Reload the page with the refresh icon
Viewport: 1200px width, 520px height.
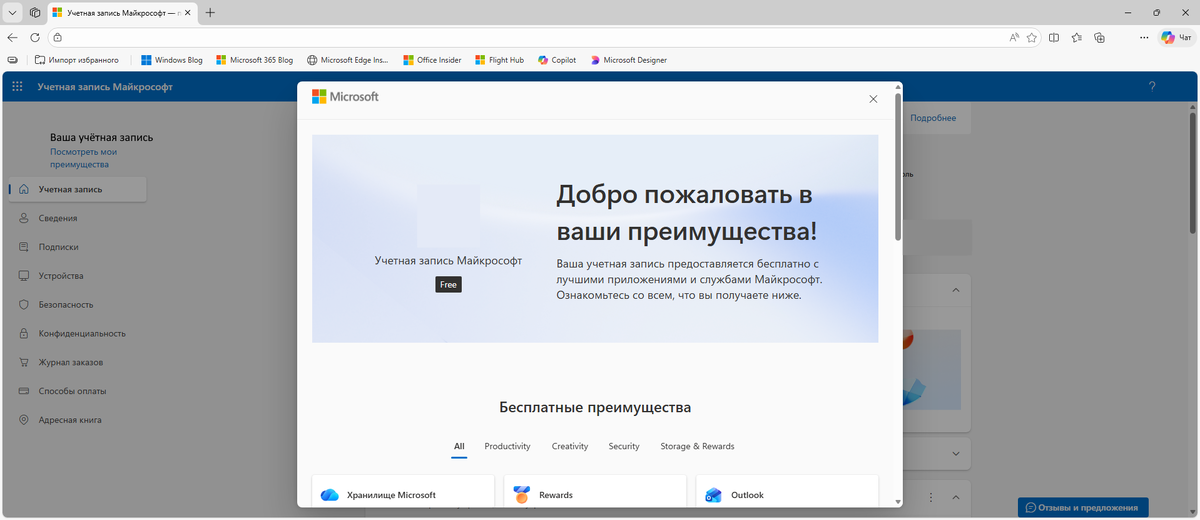coord(35,37)
